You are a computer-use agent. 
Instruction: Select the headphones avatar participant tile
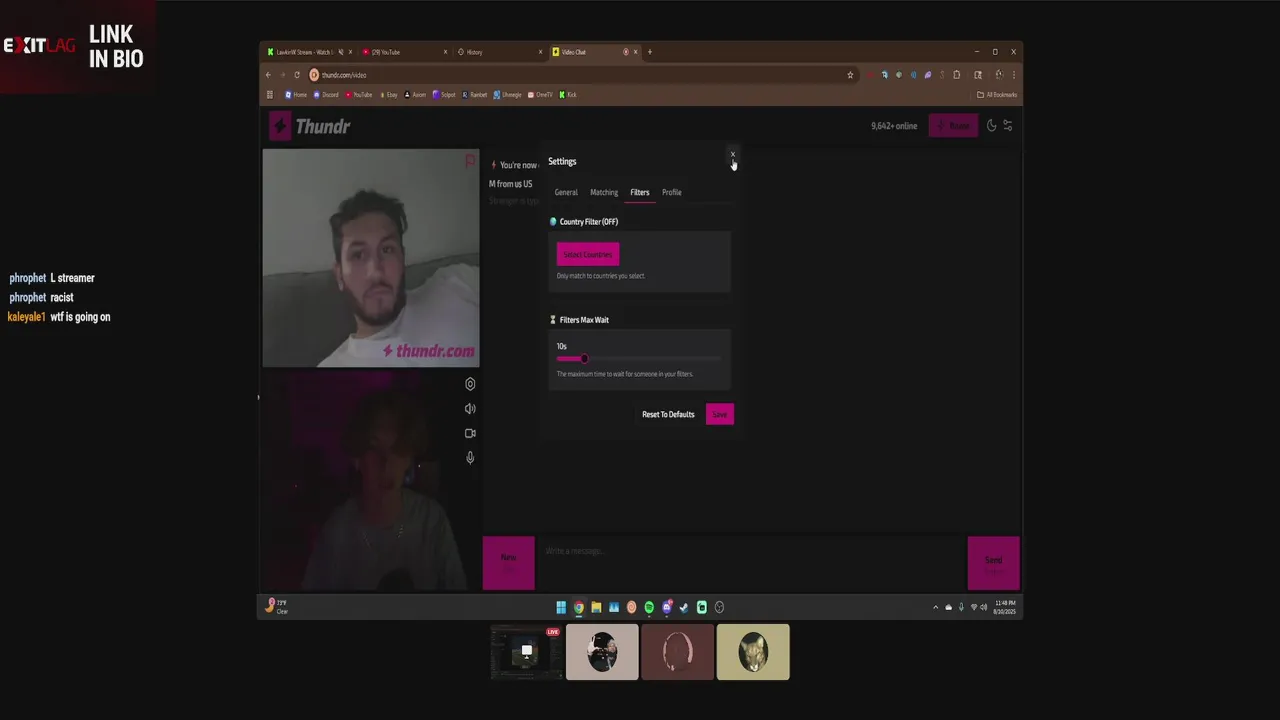(x=678, y=652)
